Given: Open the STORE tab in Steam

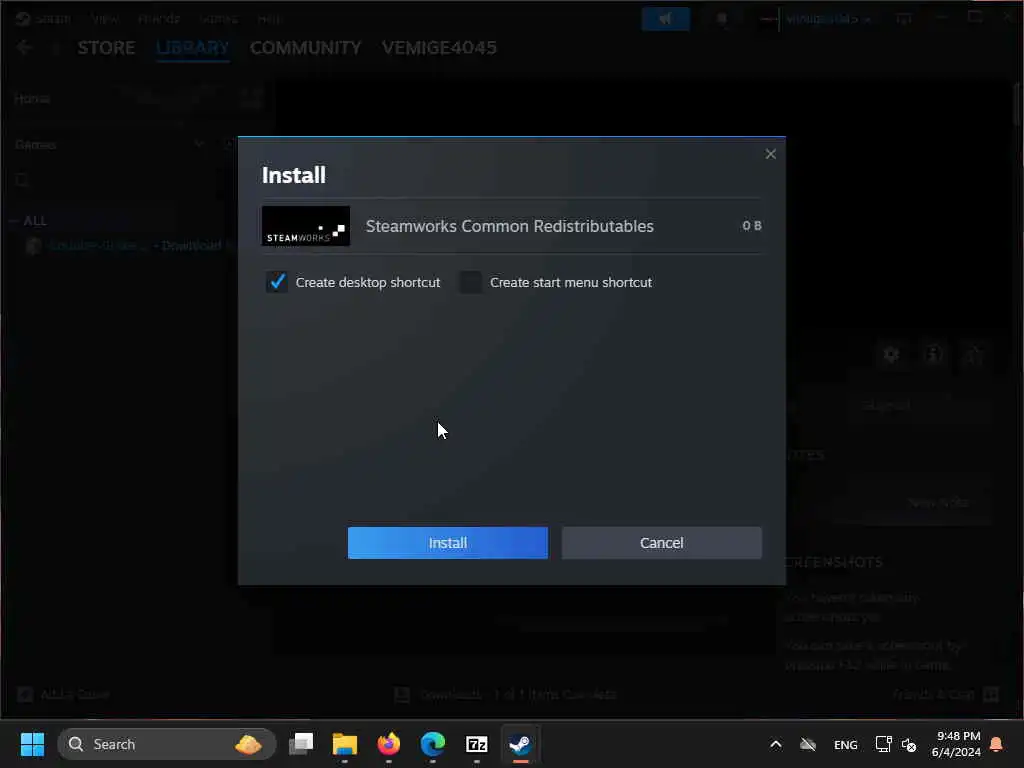Looking at the screenshot, I should (106, 48).
